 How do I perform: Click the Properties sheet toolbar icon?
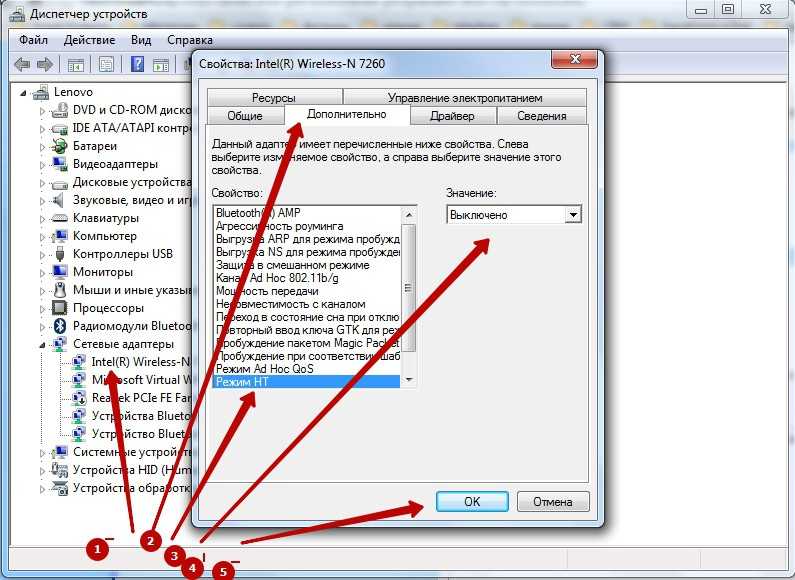point(106,64)
